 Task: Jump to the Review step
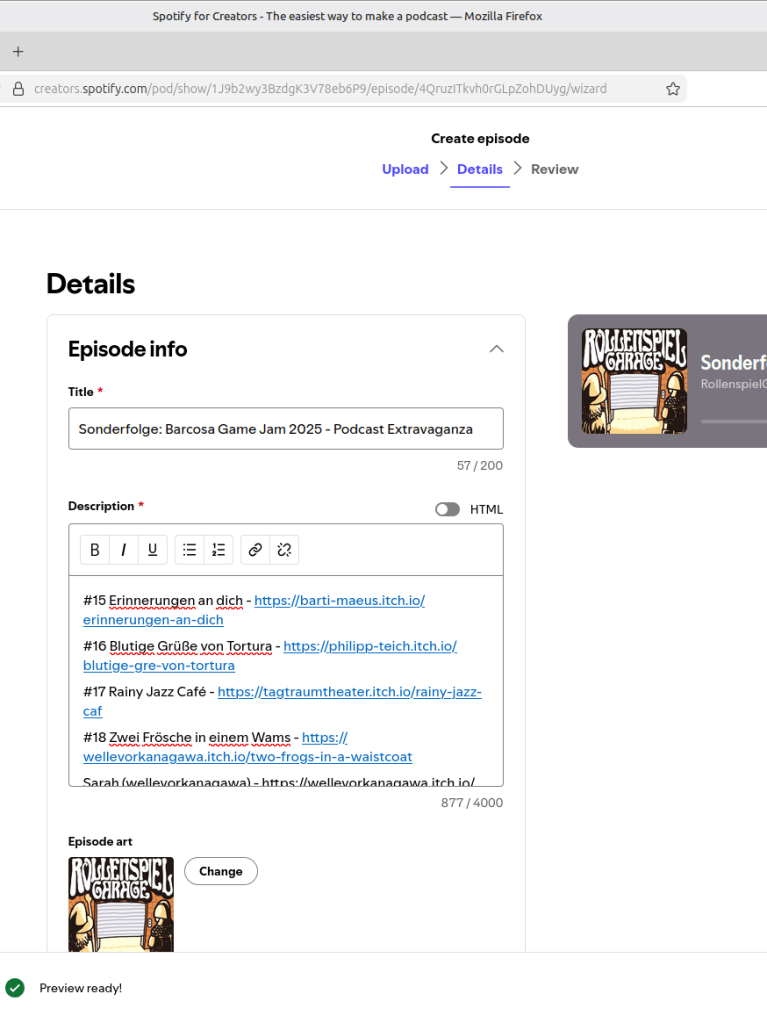coord(554,169)
